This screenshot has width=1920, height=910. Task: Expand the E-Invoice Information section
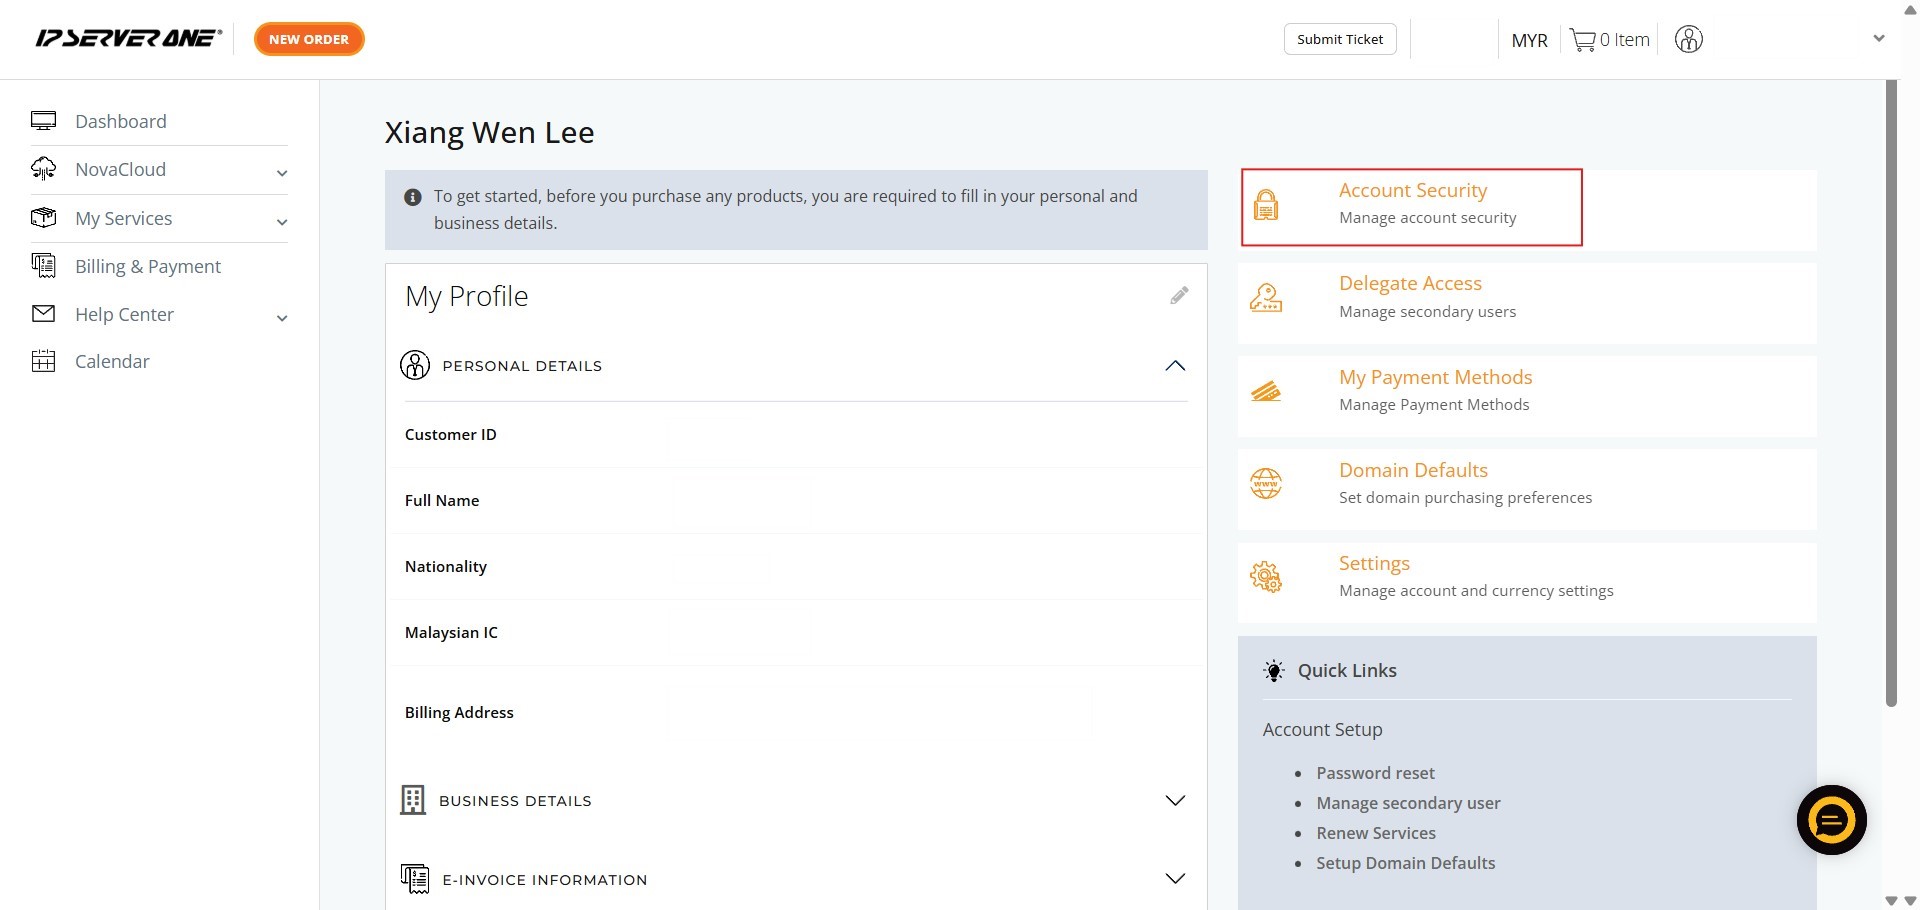1175,879
